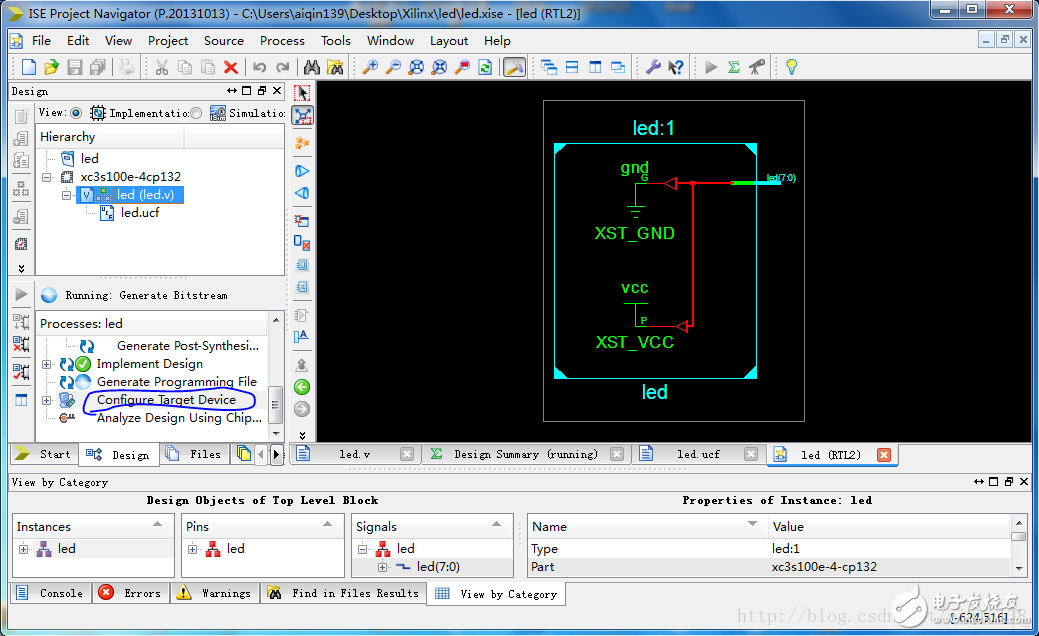Select pointer tool in RTL viewer sidebar

tap(301, 91)
